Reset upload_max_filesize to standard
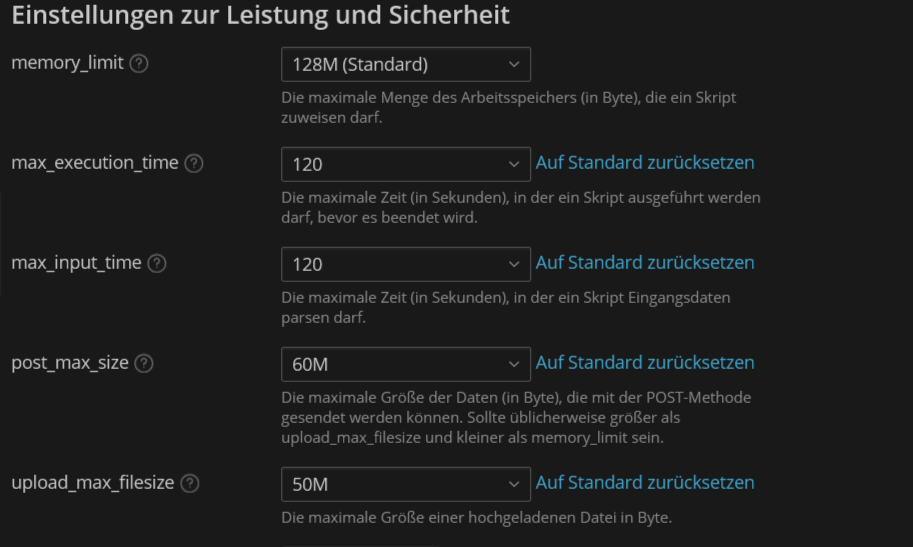Viewport: 913px width, 547px height. [645, 482]
